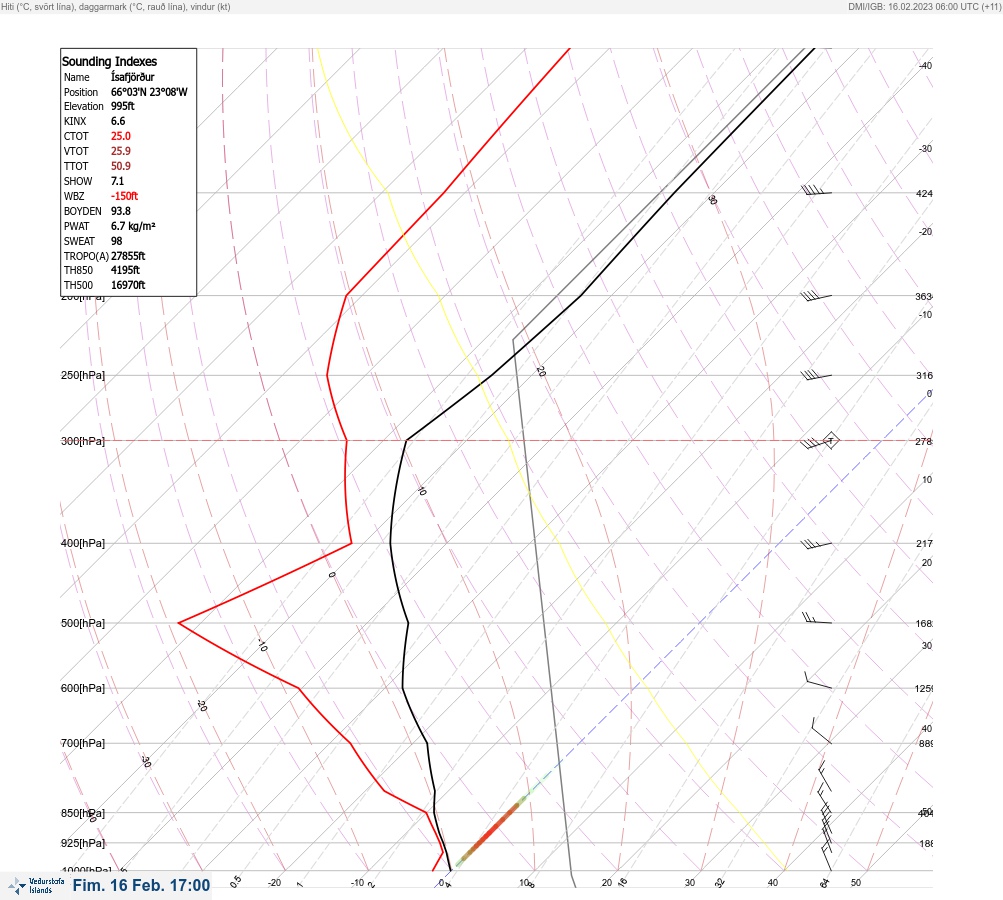The image size is (1003, 900).
Task: Click the SWEAT value 98
Action: tap(116, 241)
